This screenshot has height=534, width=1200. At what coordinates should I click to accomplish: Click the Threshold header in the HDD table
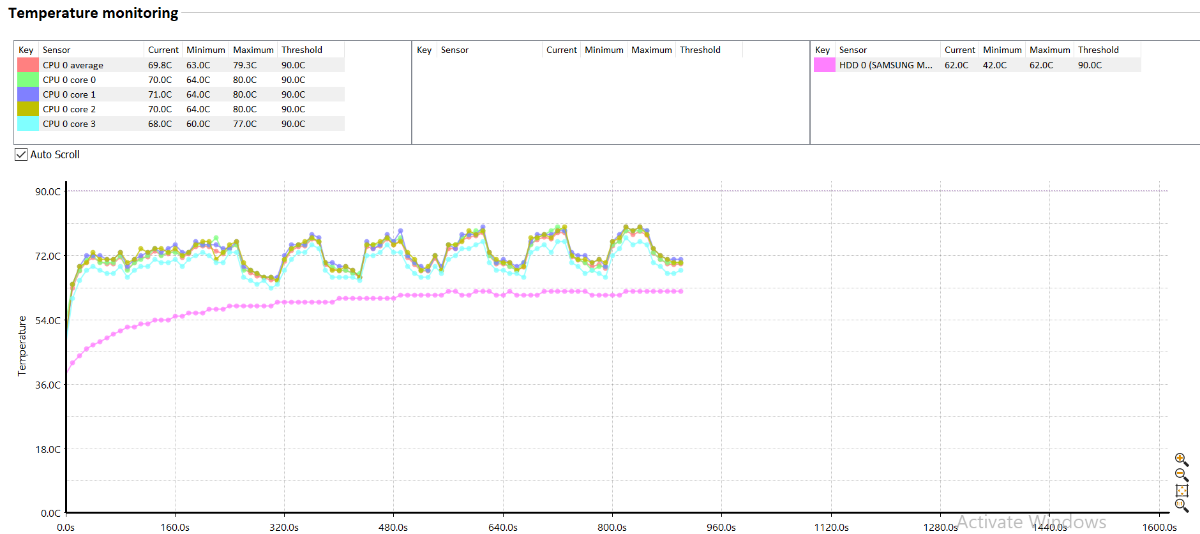(1098, 50)
